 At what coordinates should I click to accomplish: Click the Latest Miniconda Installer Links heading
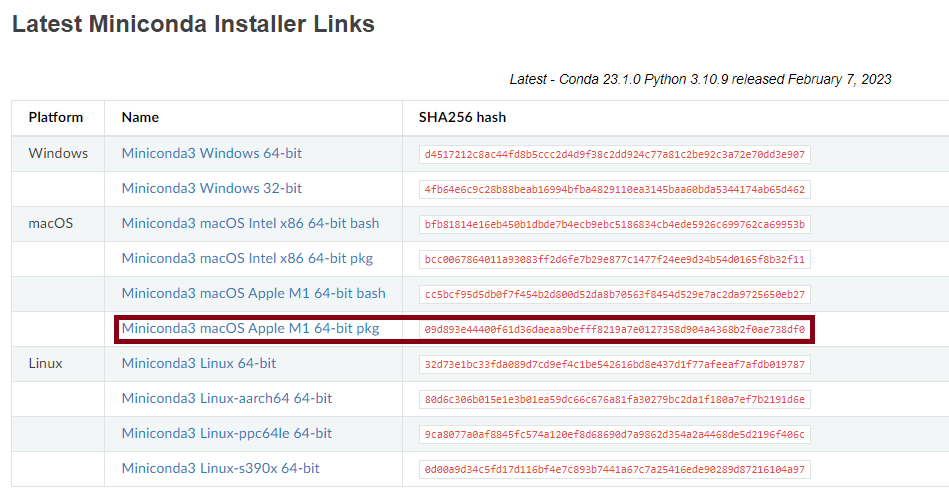(194, 24)
